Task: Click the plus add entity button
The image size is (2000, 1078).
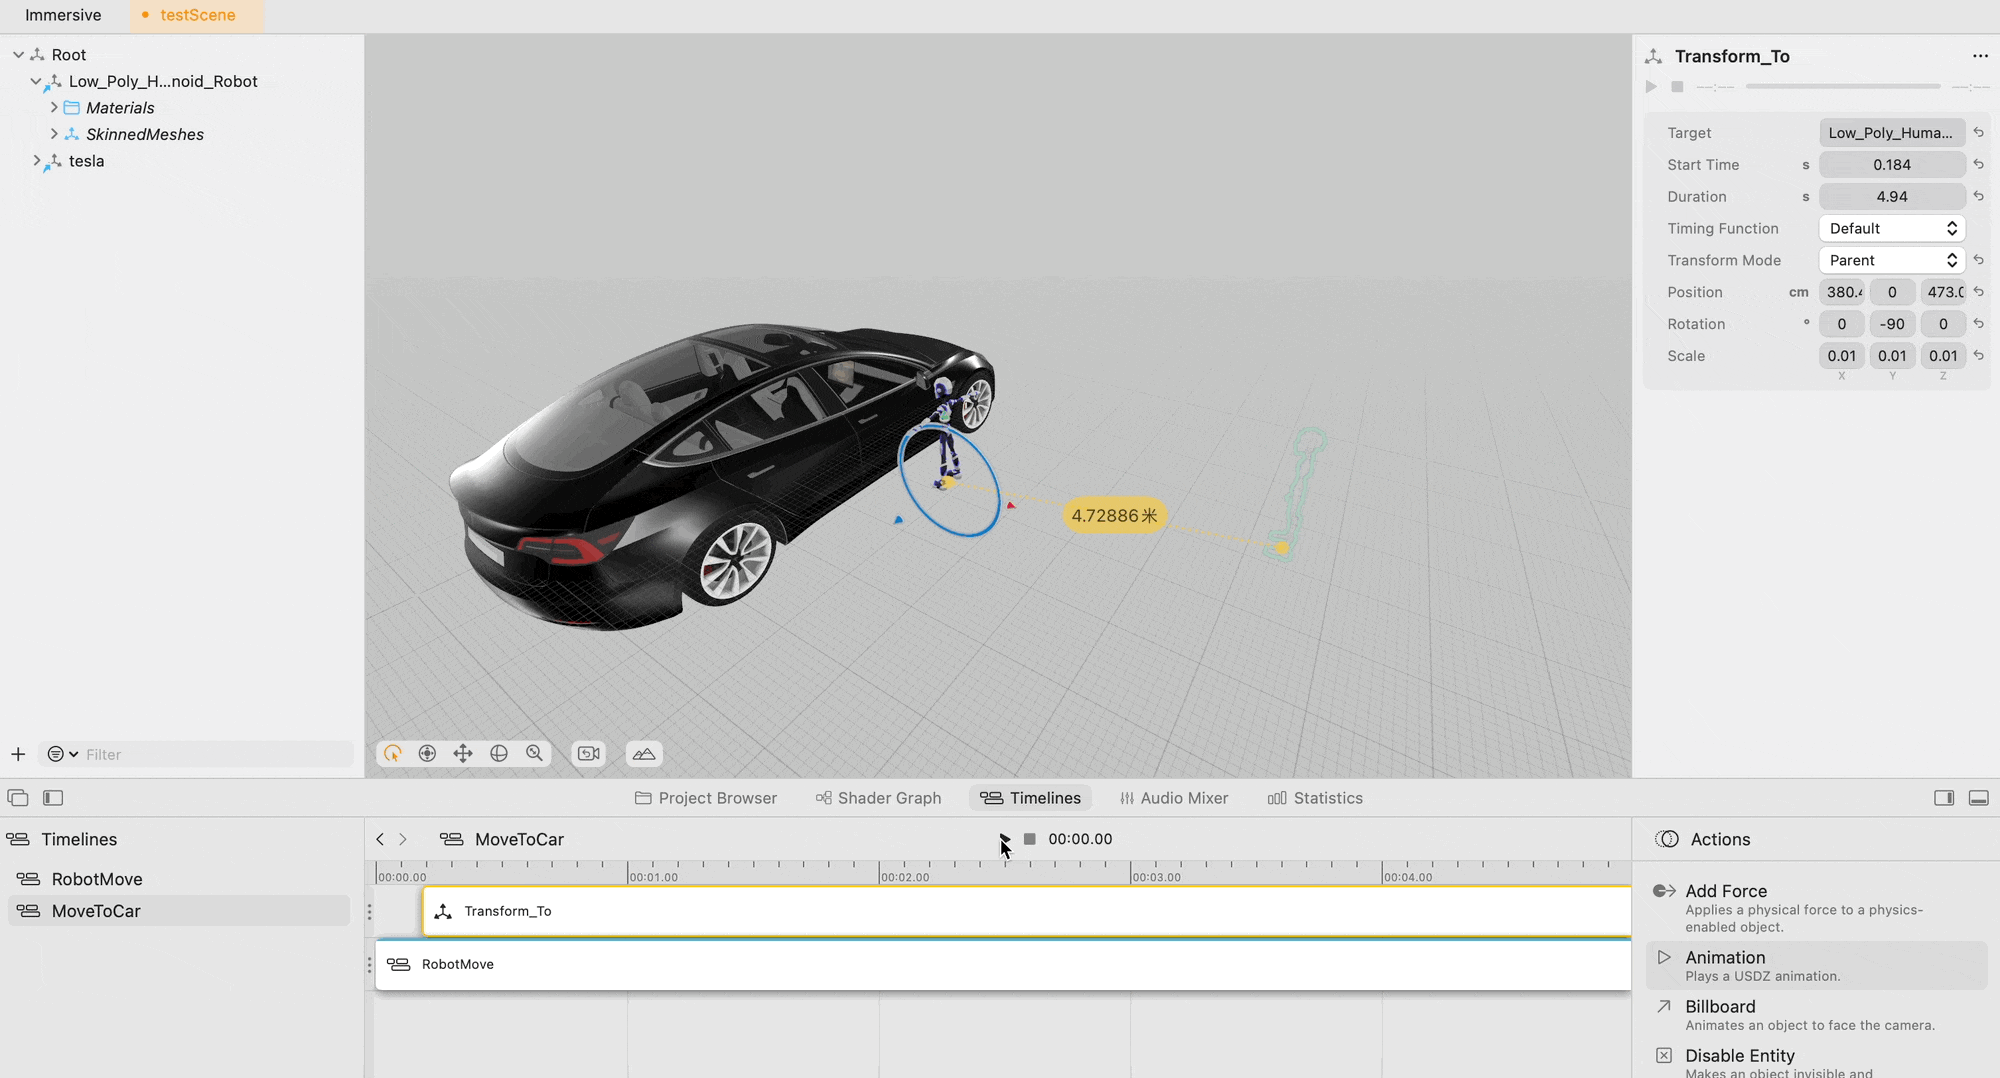Action: point(18,754)
